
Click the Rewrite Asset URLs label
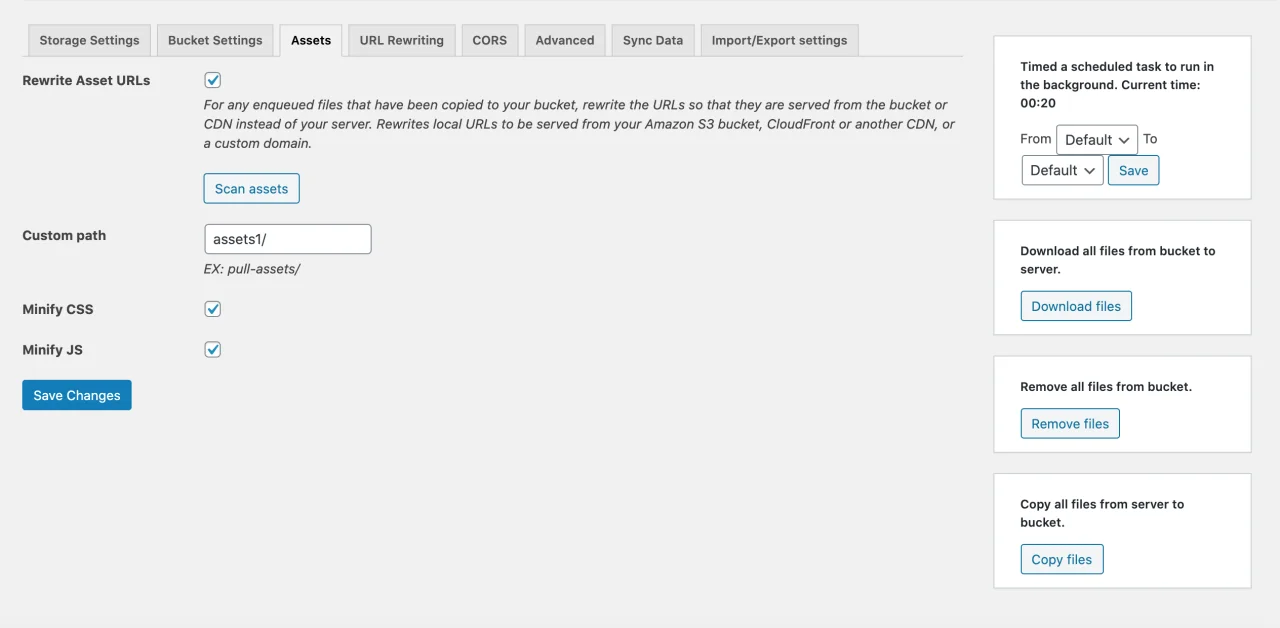86,80
